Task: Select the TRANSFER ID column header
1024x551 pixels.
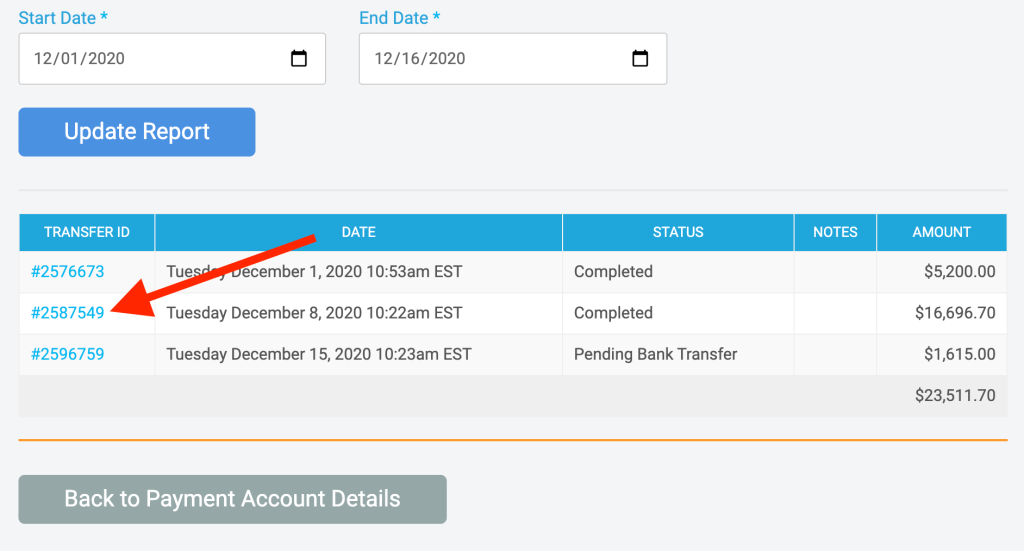Action: click(87, 232)
